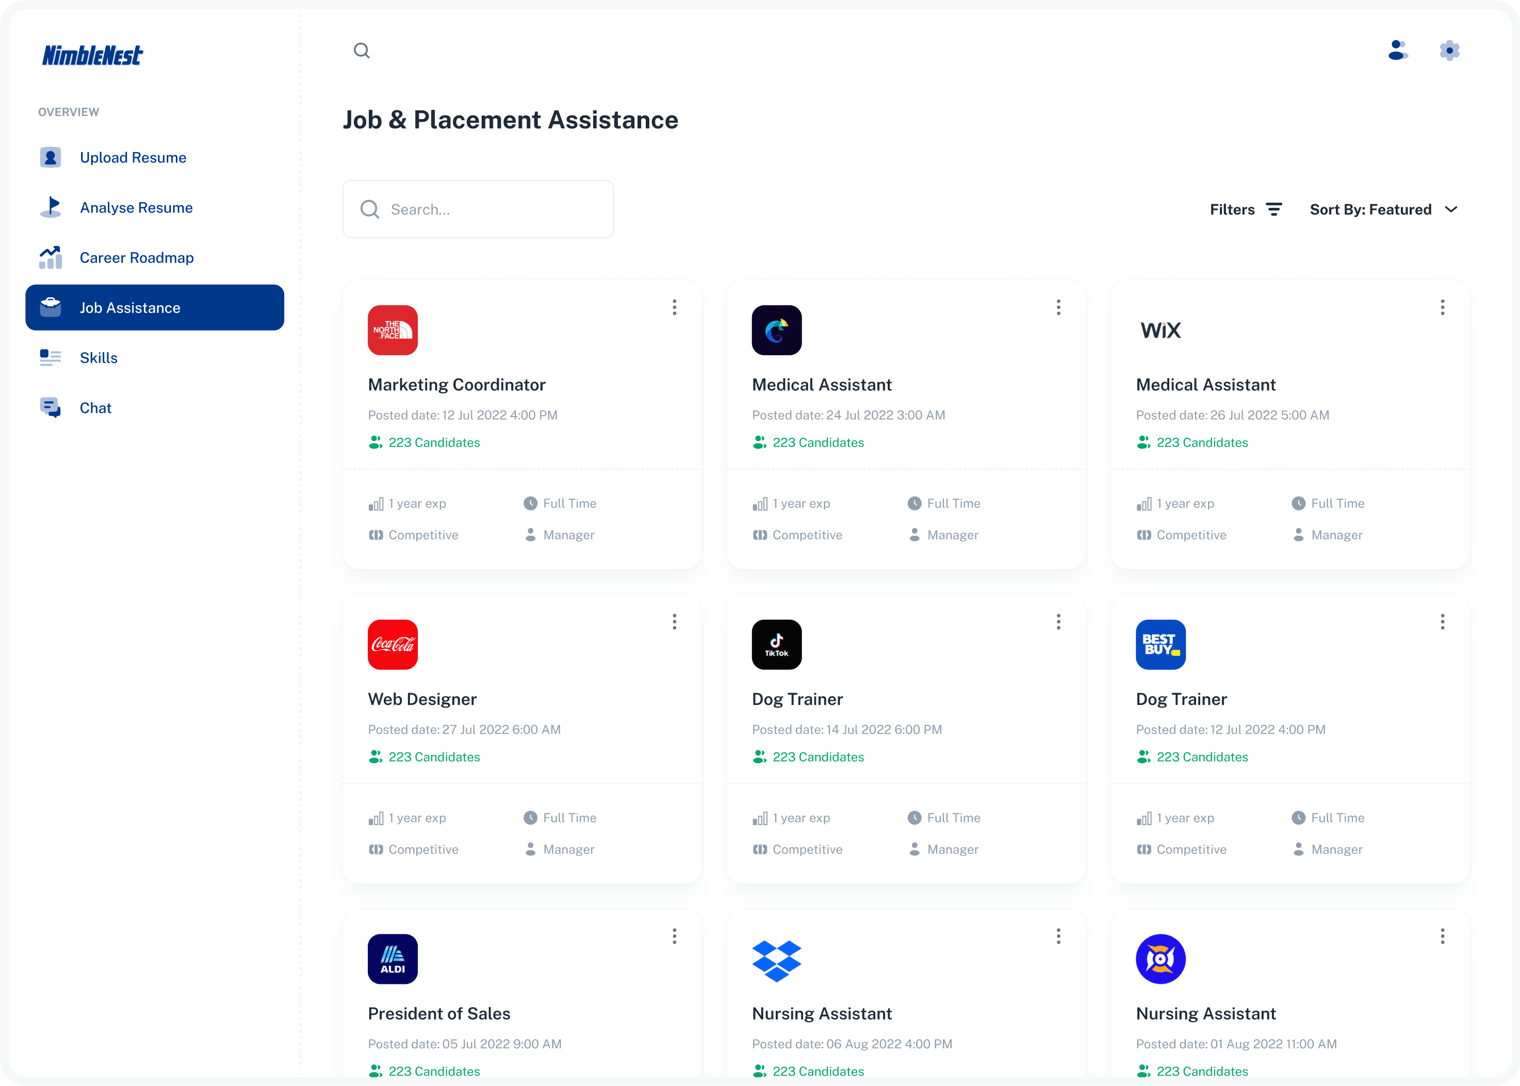Open the Filters button

[x=1246, y=209]
